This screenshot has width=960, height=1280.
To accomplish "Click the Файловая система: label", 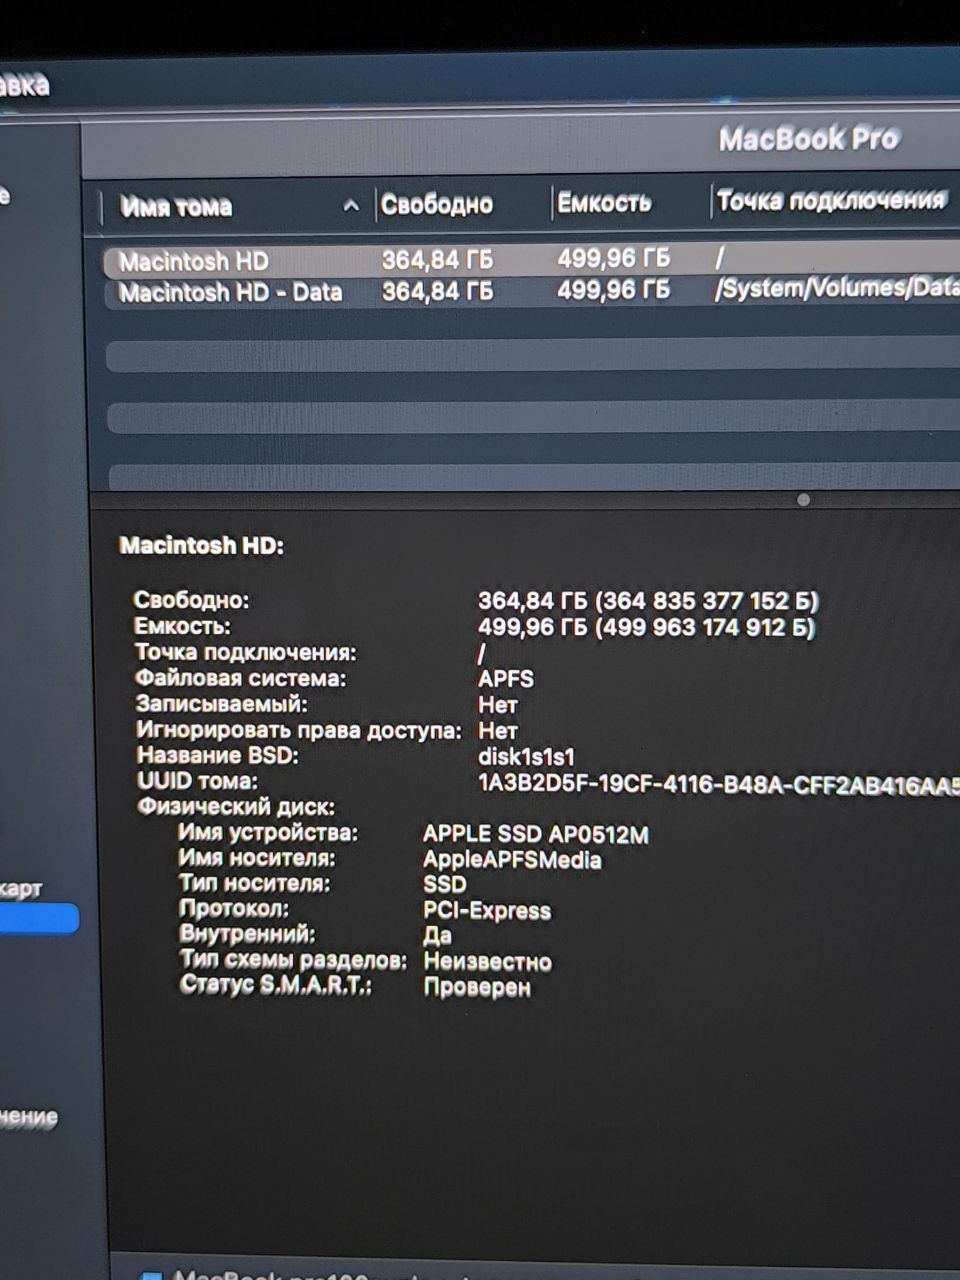I will pos(241,678).
